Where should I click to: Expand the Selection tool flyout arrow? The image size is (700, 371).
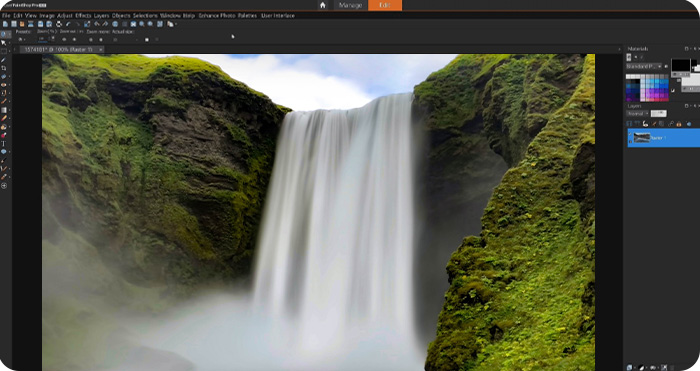point(10,51)
